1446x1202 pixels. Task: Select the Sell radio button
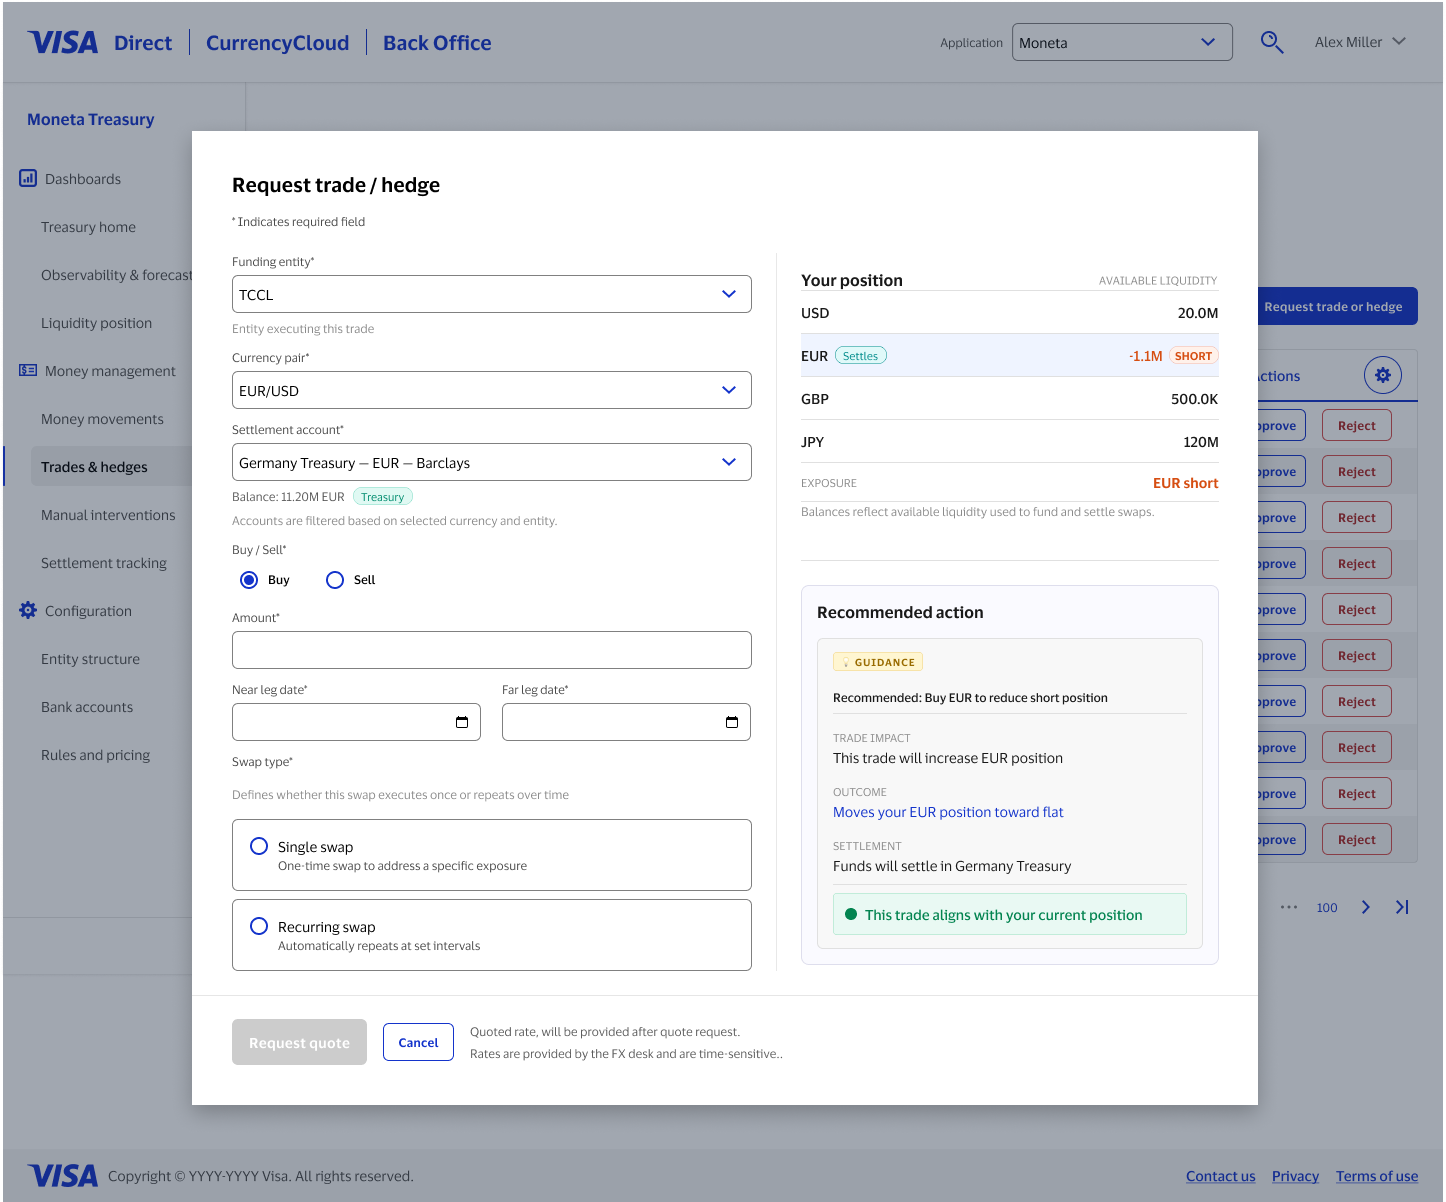tap(335, 580)
